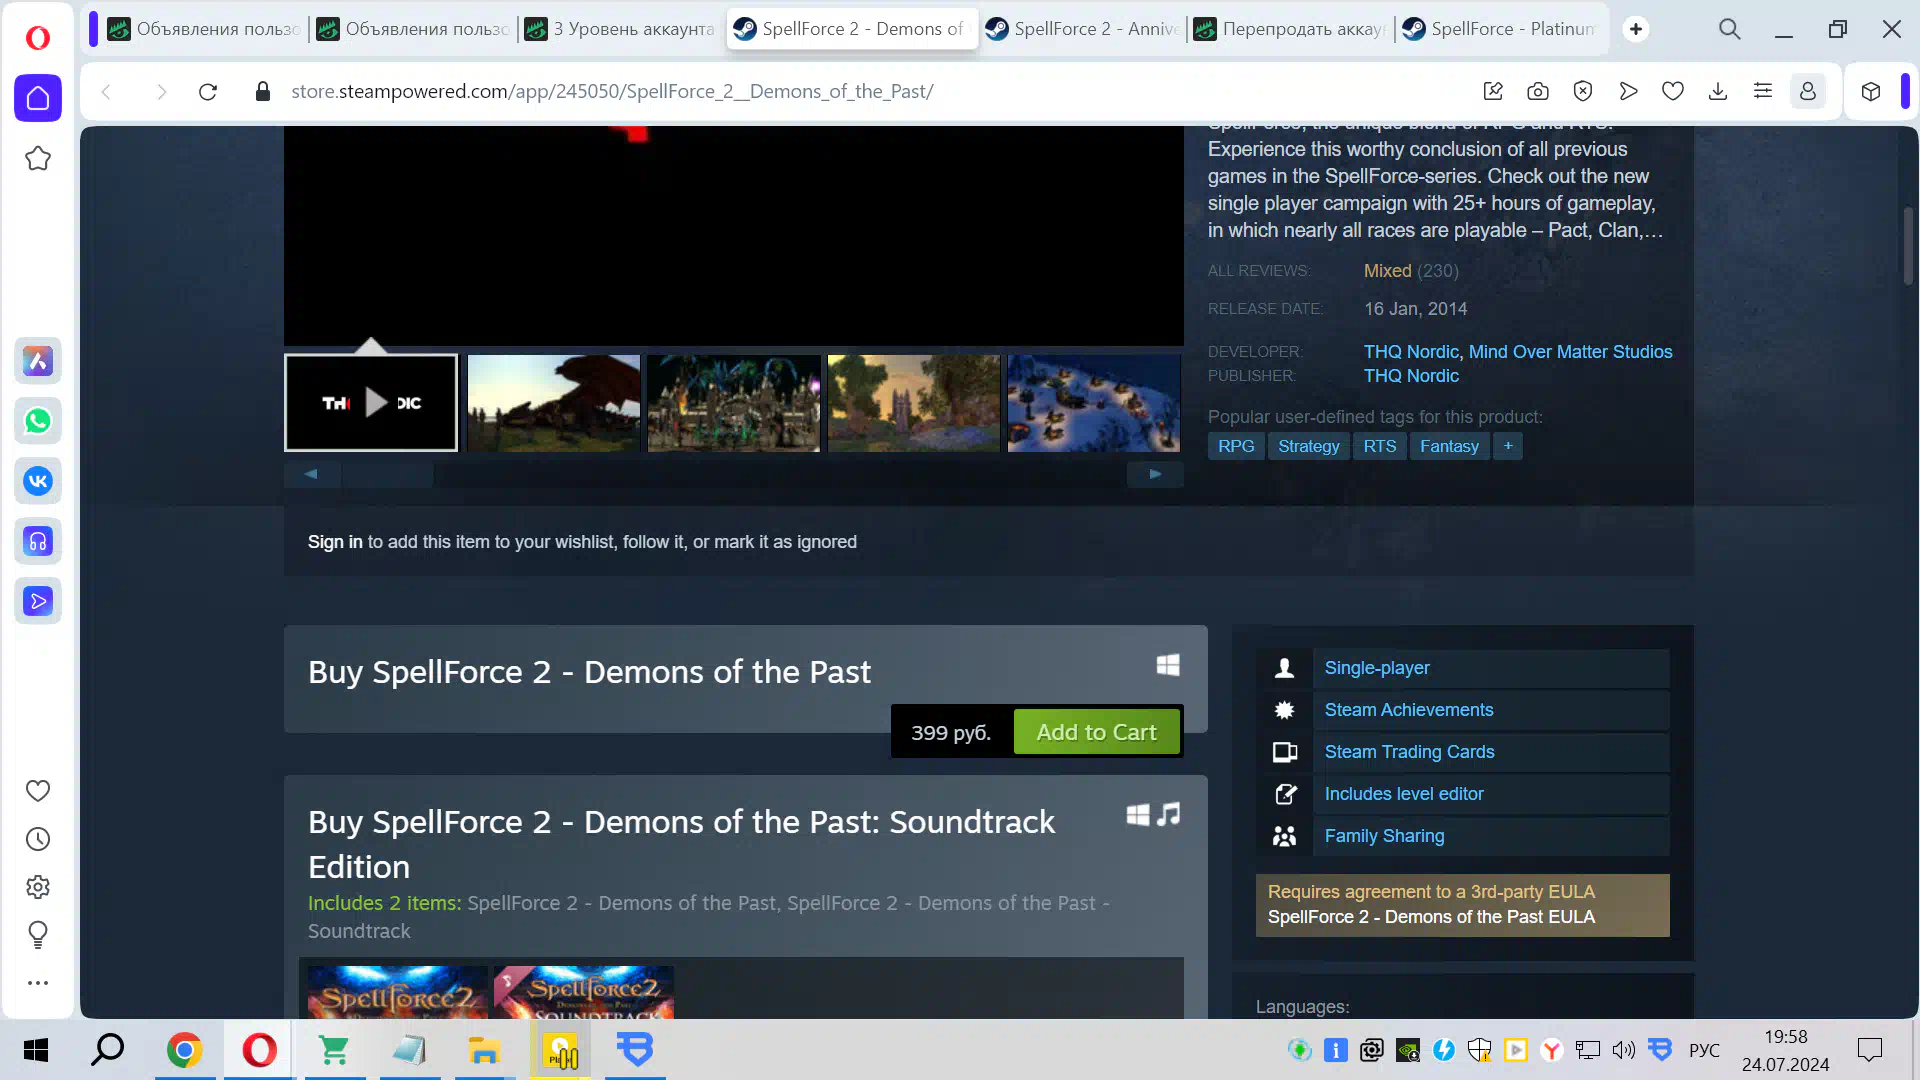The width and height of the screenshot is (1920, 1080).
Task: Open extensions cube icon
Action: pos(1871,92)
